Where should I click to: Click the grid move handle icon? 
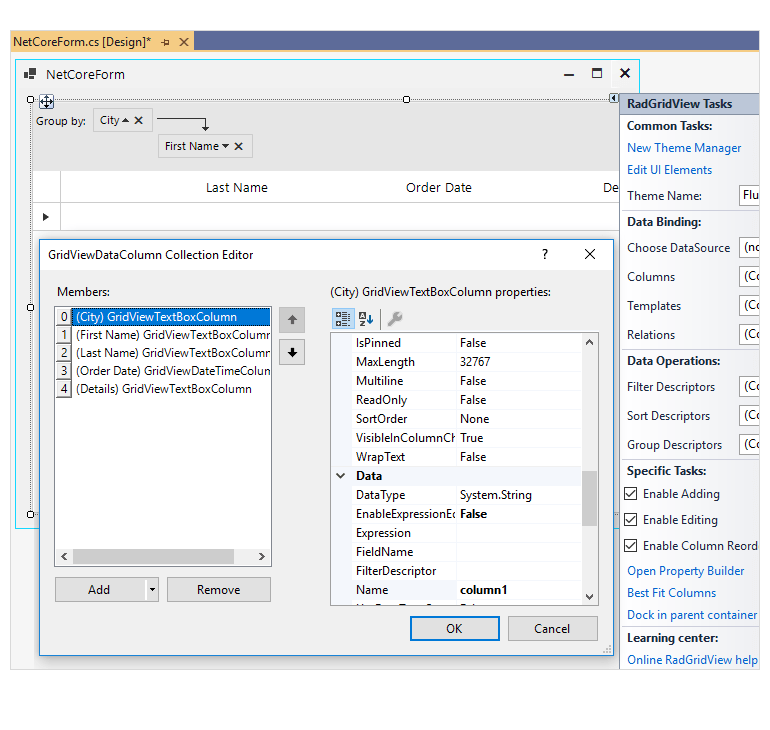coord(47,102)
